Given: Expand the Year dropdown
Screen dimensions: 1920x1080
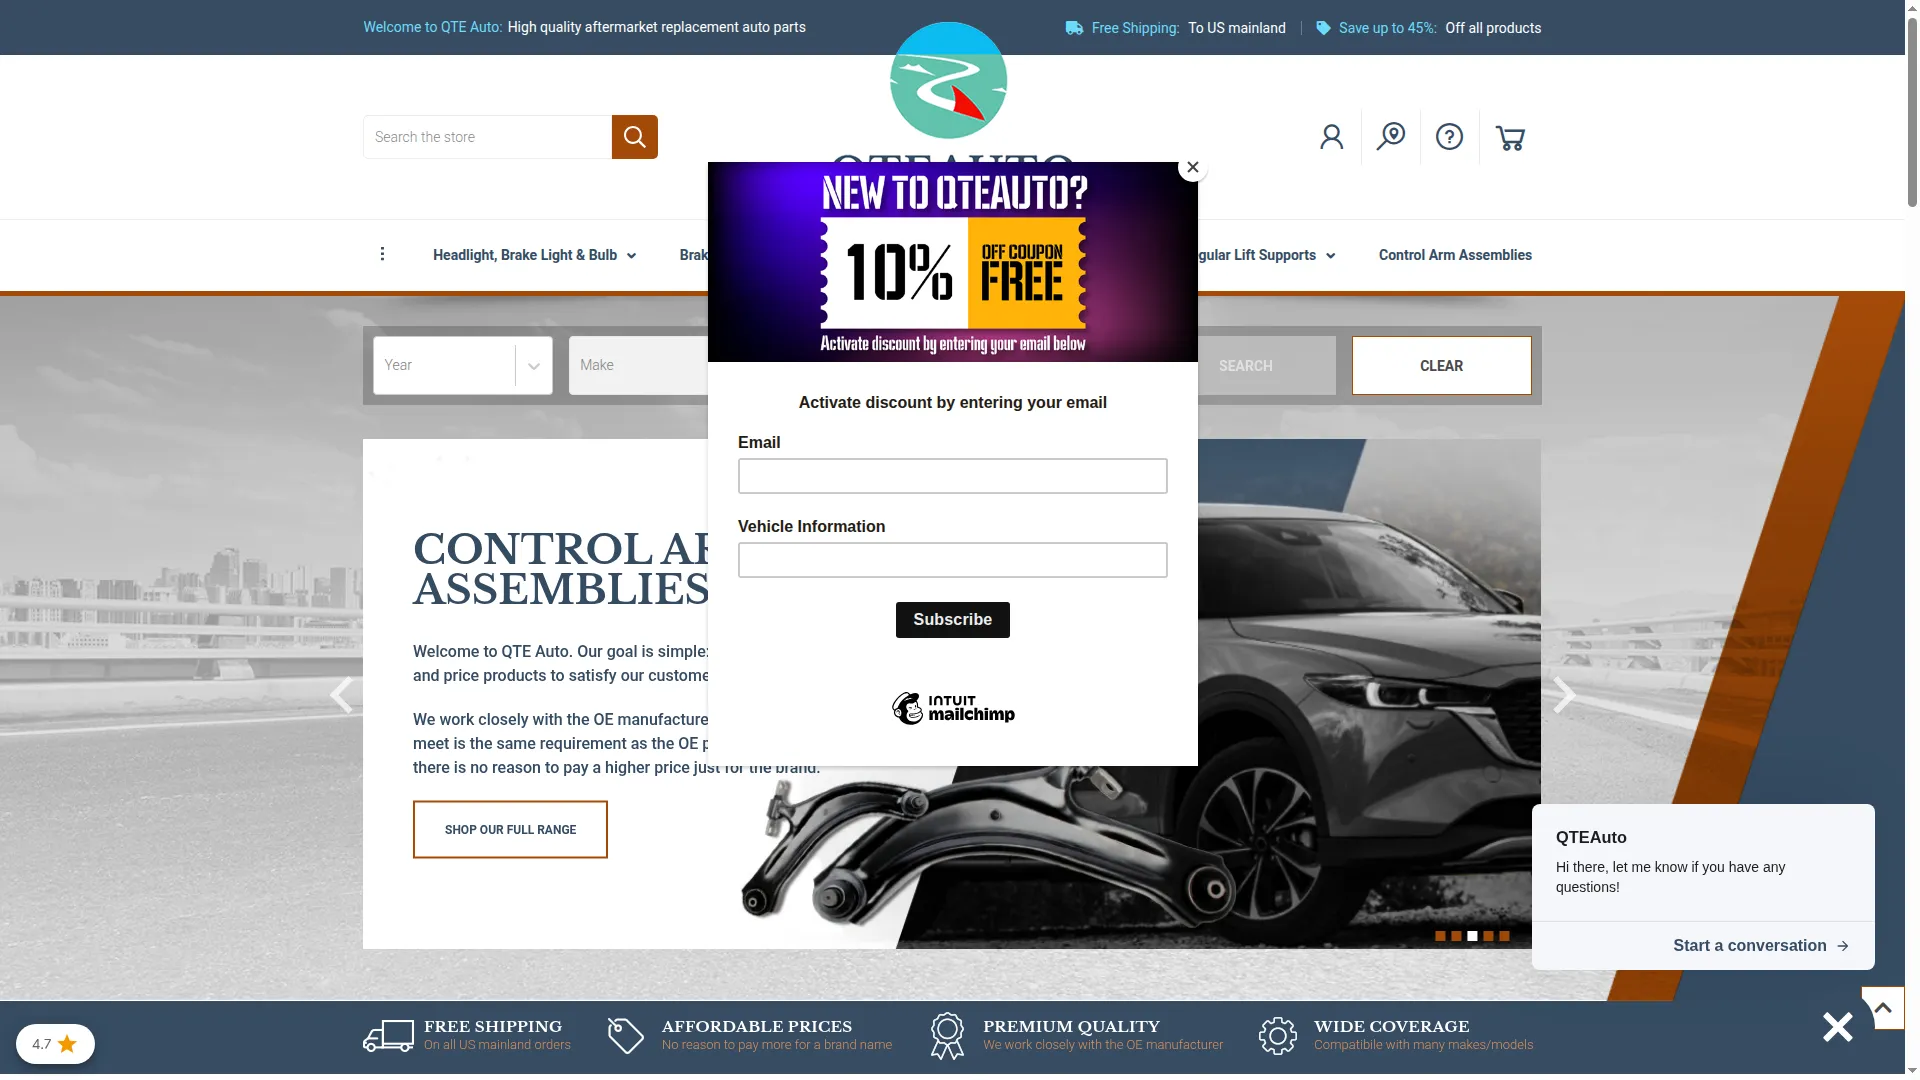Looking at the screenshot, I should click(x=463, y=365).
